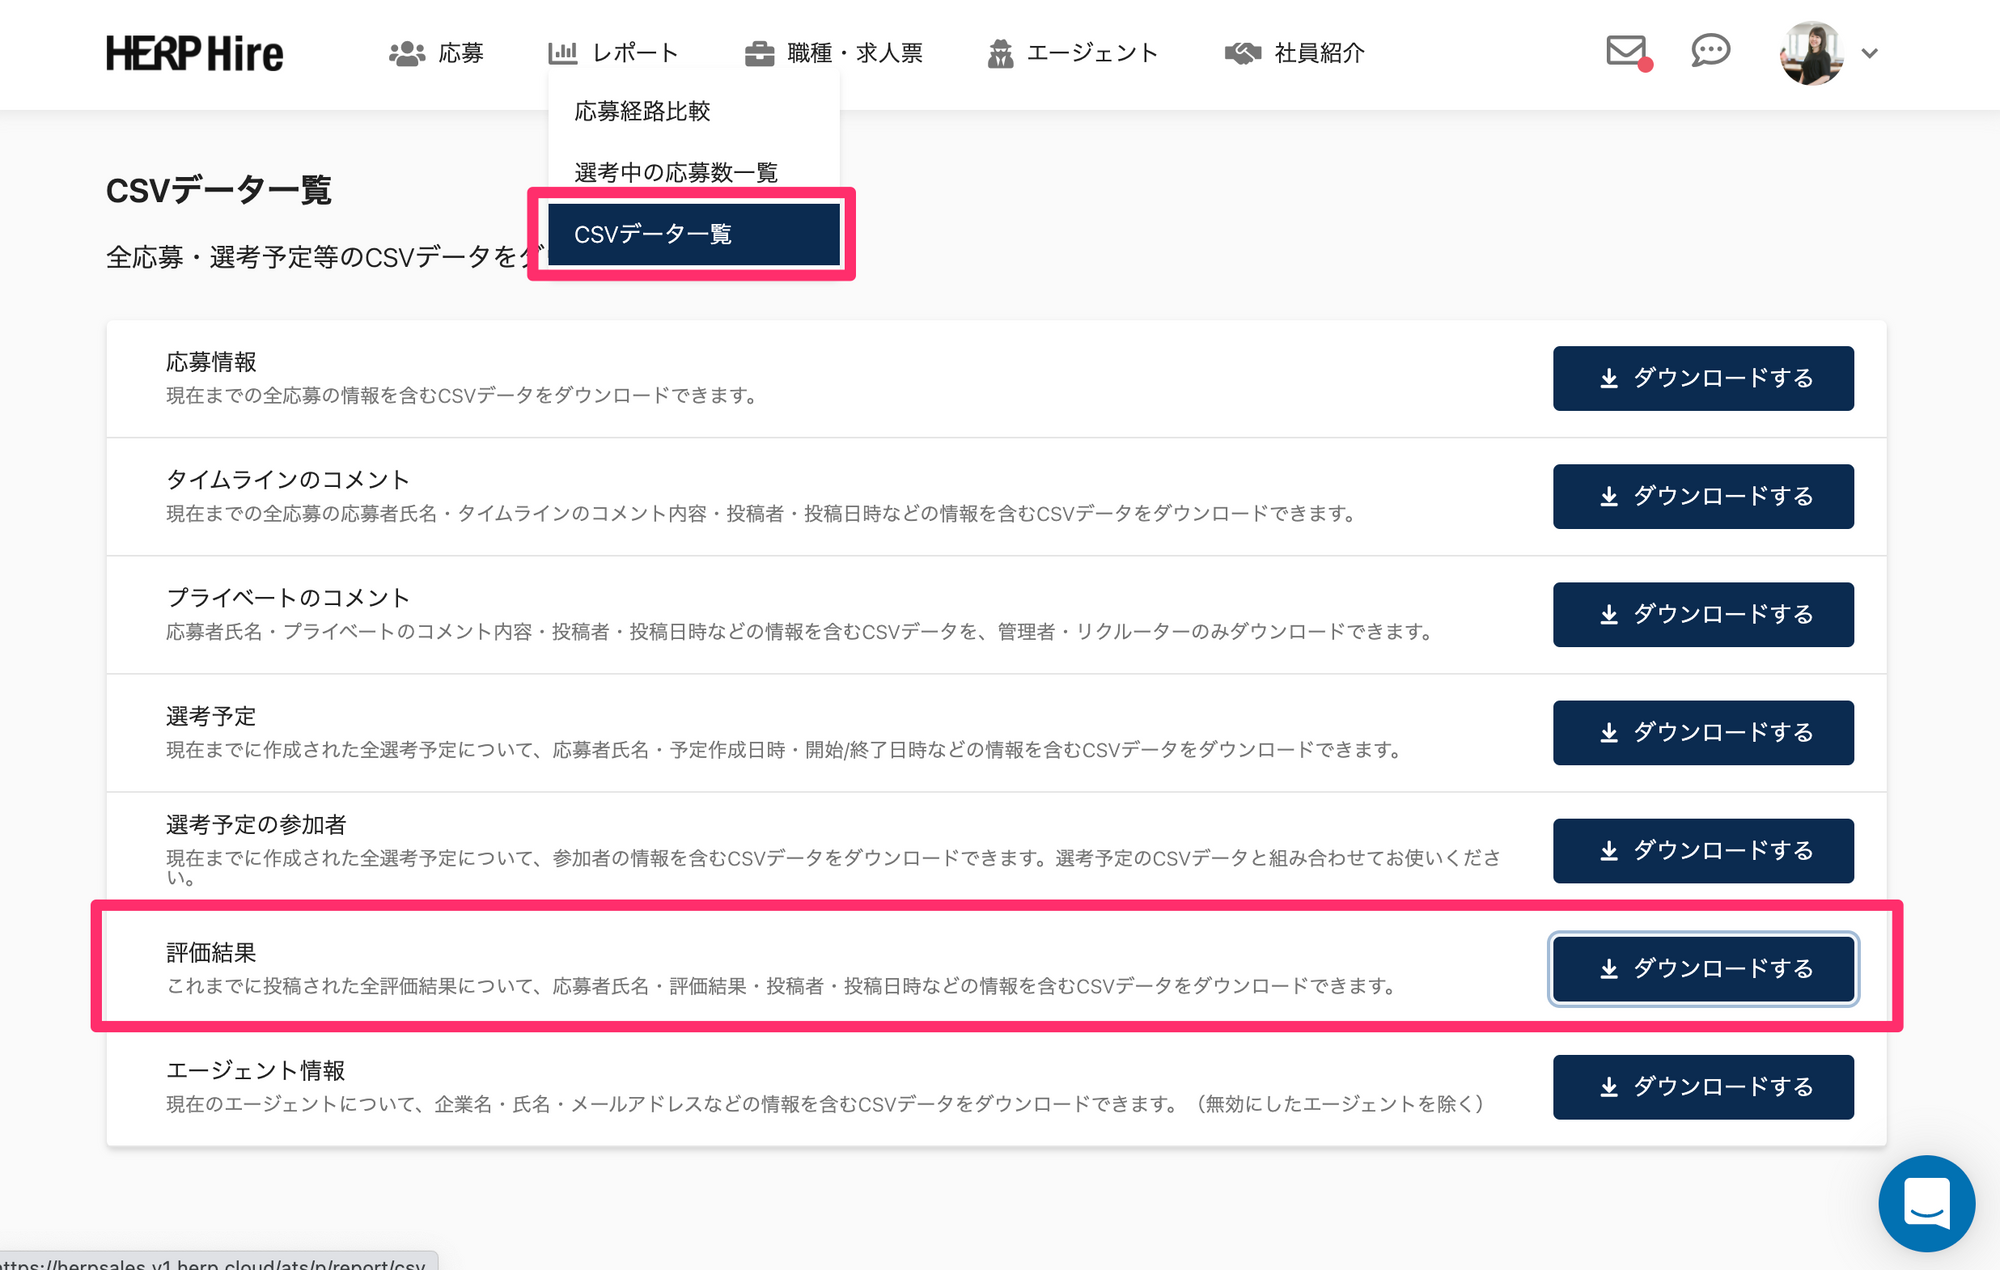The image size is (2000, 1270).
Task: Click the 応募 people icon in navigation
Action: pyautogui.click(x=407, y=53)
